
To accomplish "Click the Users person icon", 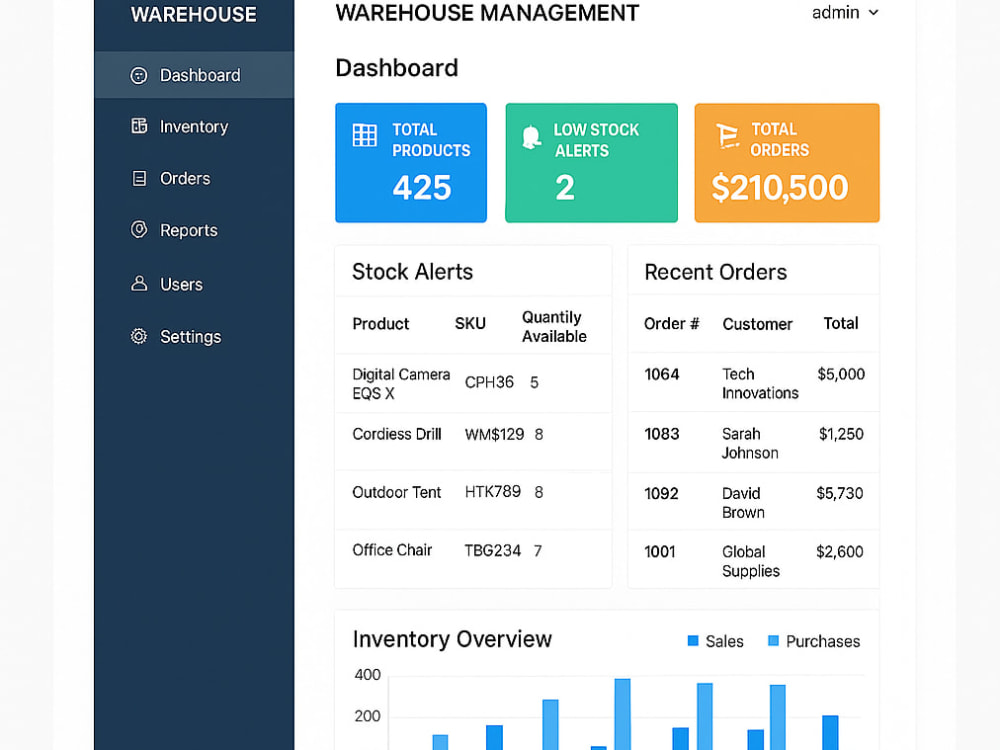I will 139,283.
